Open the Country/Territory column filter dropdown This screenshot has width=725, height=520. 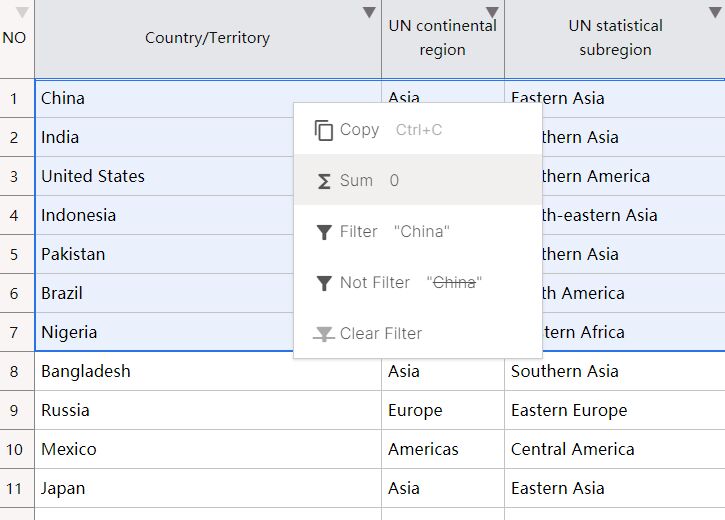click(x=369, y=13)
